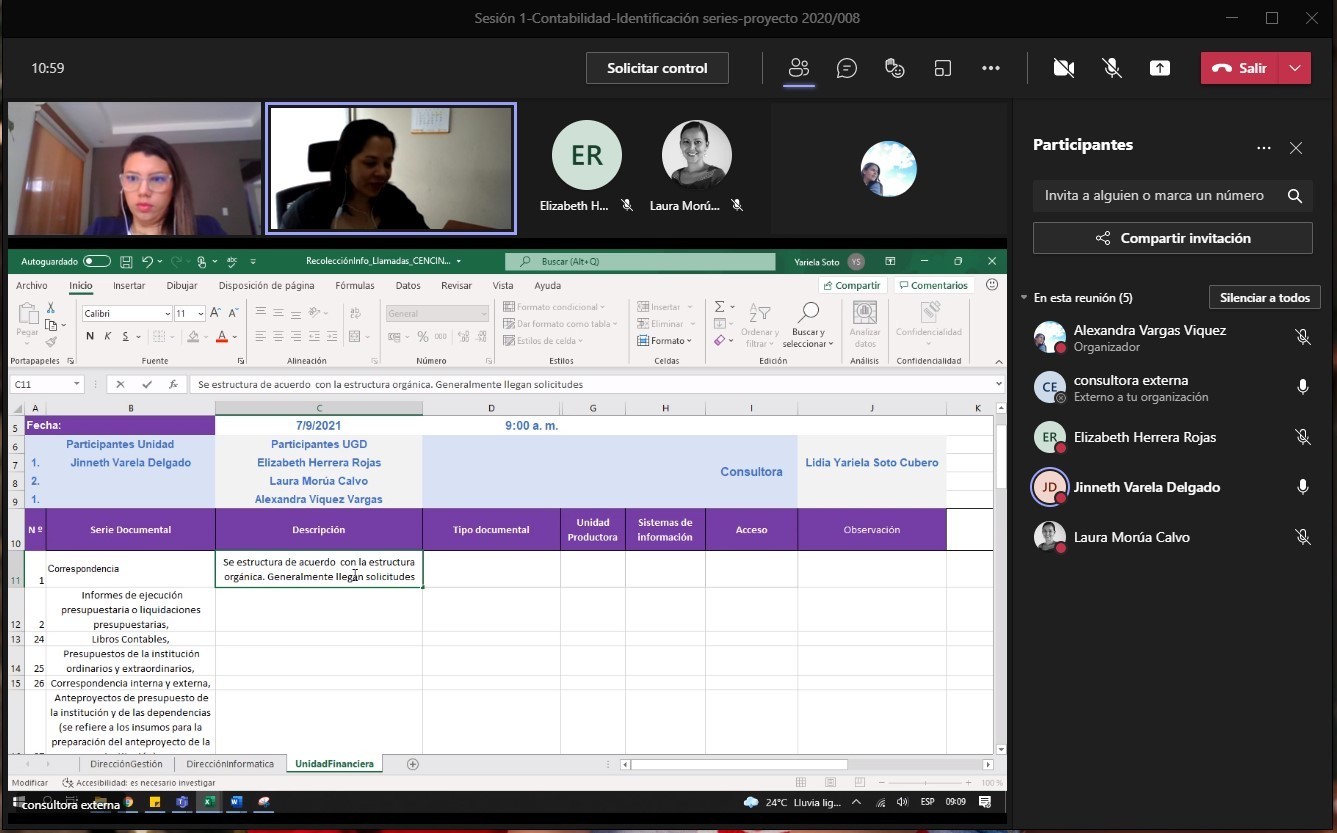Click the show participants icon
The height and width of the screenshot is (833, 1337).
798,68
